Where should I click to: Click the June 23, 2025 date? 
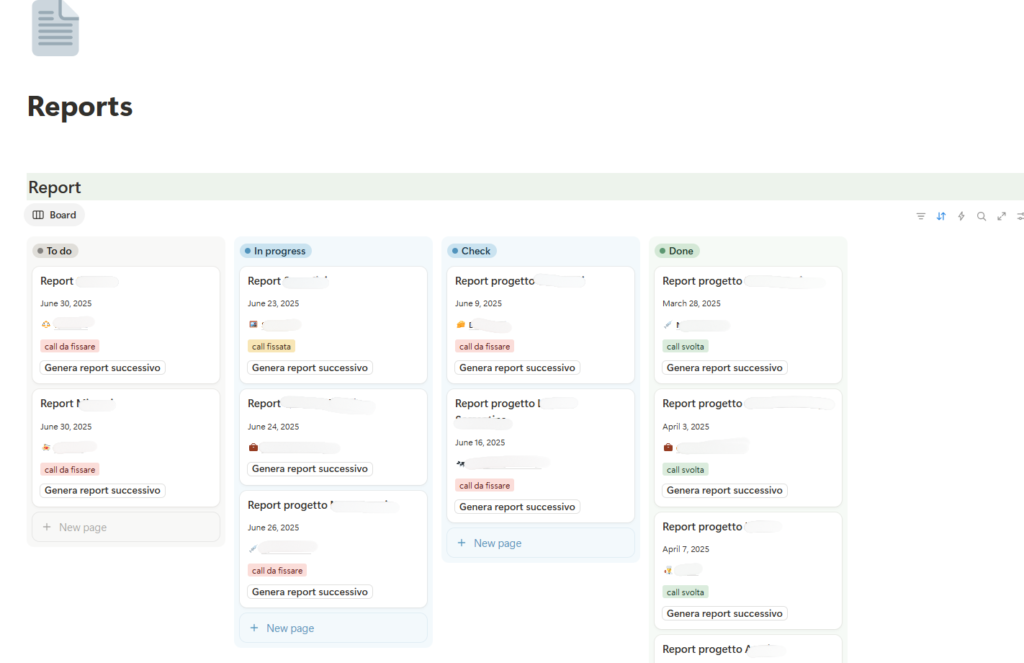point(273,304)
